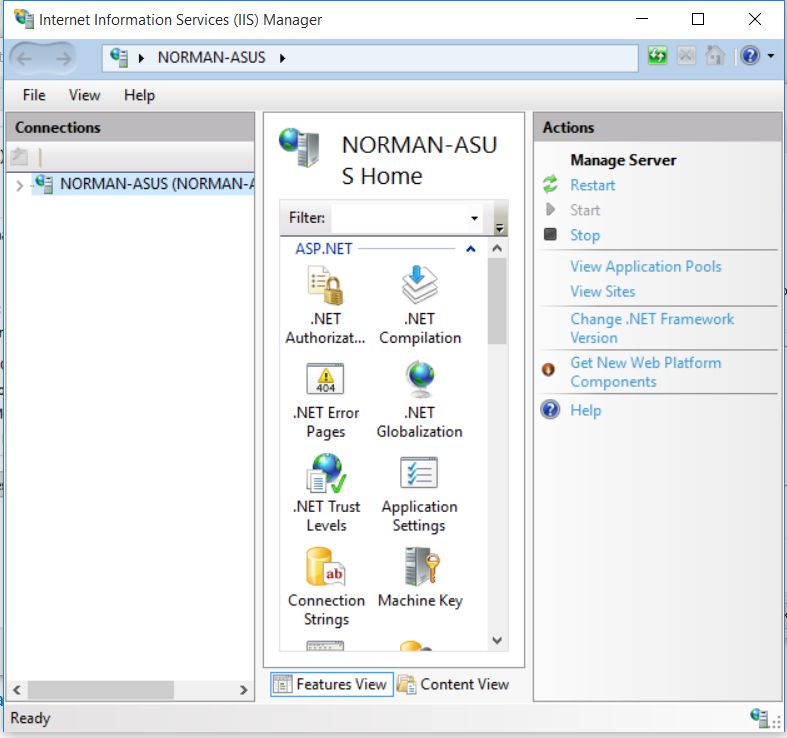Click the green Refresh Page toolbar icon
Screen dimensions: 787x738
(658, 55)
